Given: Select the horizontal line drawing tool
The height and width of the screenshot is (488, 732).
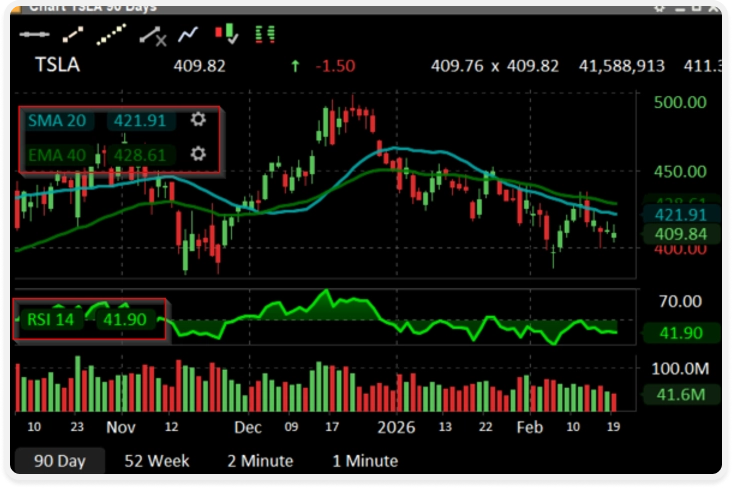Looking at the screenshot, I should pos(35,35).
